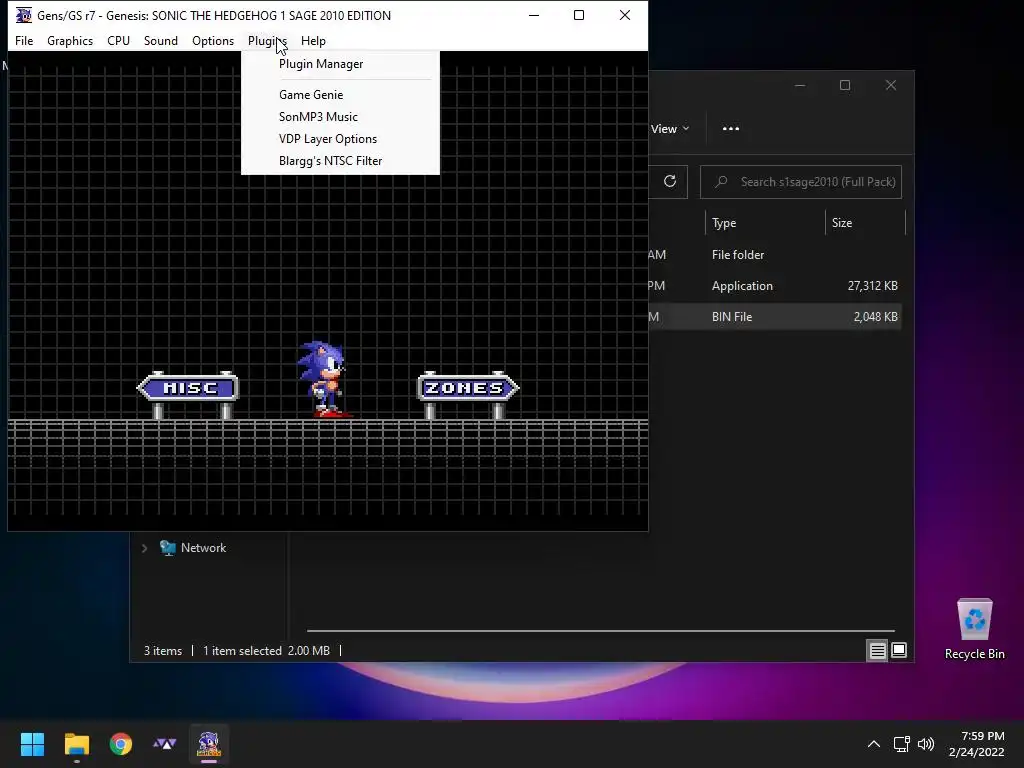Open the Sound menu
The height and width of the screenshot is (768, 1024).
point(161,40)
